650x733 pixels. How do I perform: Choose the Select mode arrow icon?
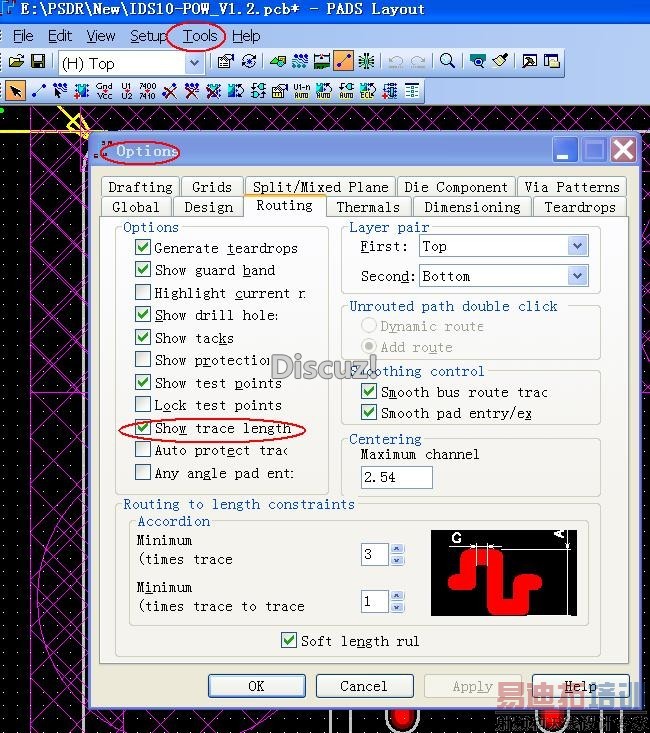(15, 91)
